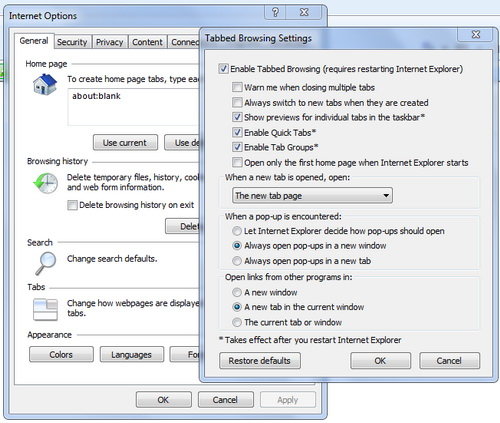Check Always switch to new tabs when created
The width and height of the screenshot is (500, 423).
pos(237,102)
